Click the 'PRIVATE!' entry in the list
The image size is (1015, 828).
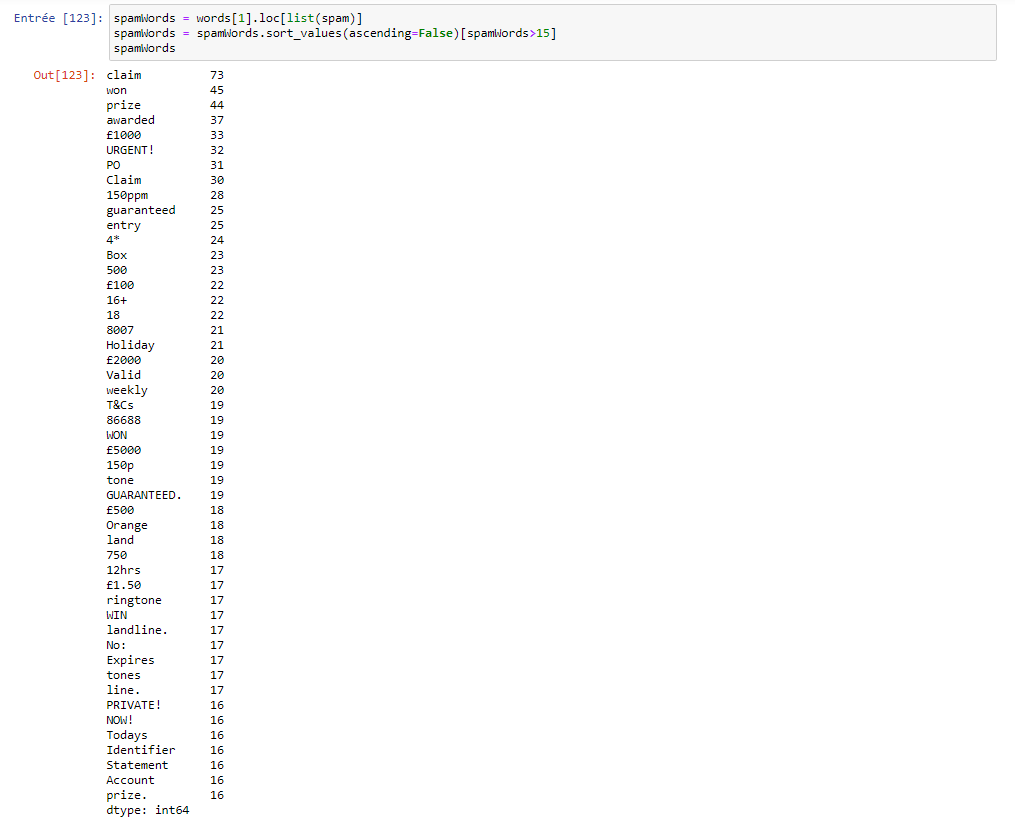pos(134,705)
